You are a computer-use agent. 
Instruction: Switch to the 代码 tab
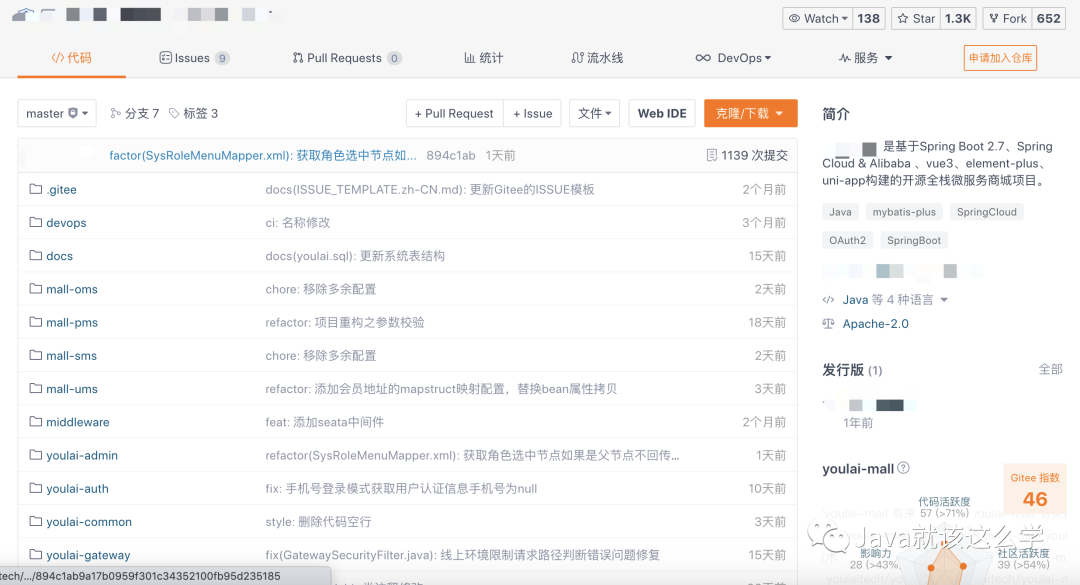pos(72,58)
